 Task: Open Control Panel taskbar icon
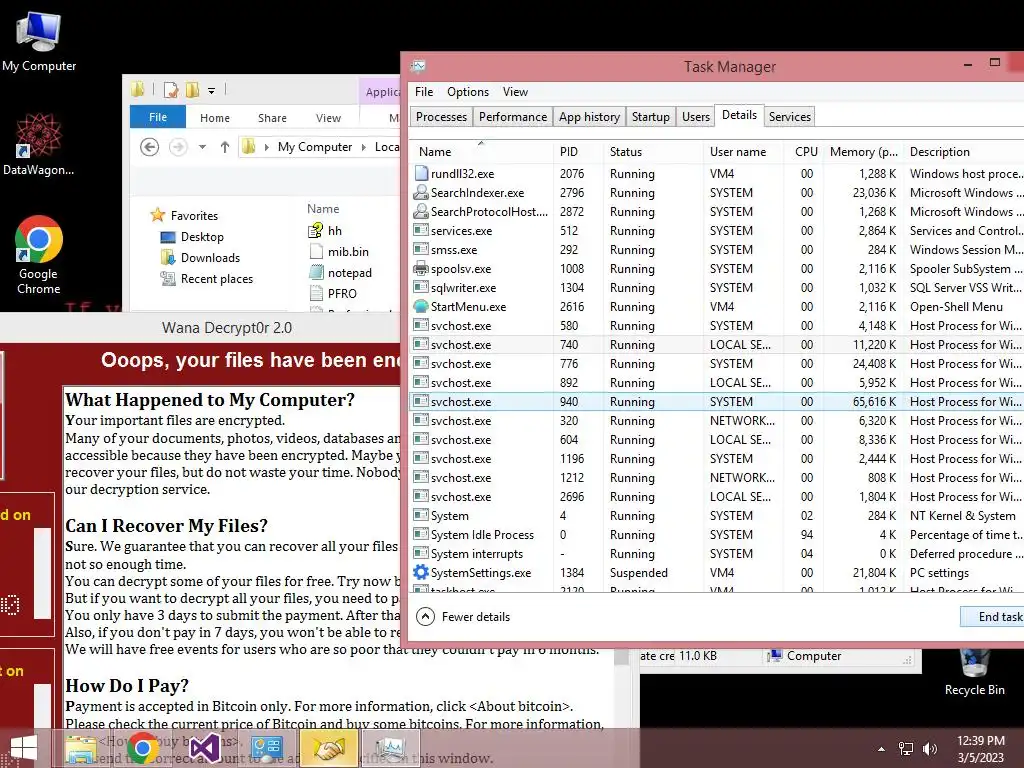click(x=266, y=748)
